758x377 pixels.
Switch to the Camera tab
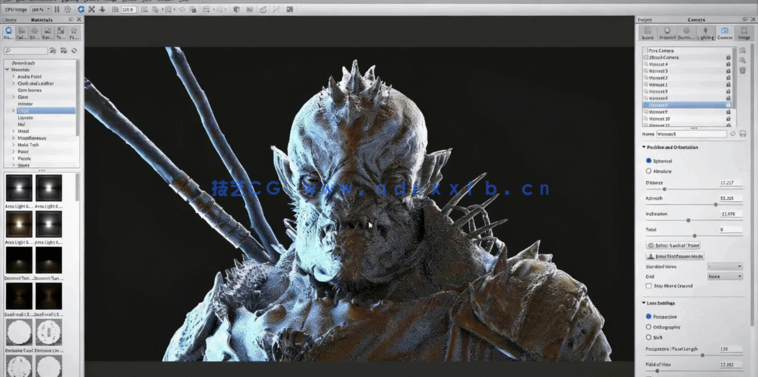click(x=725, y=32)
